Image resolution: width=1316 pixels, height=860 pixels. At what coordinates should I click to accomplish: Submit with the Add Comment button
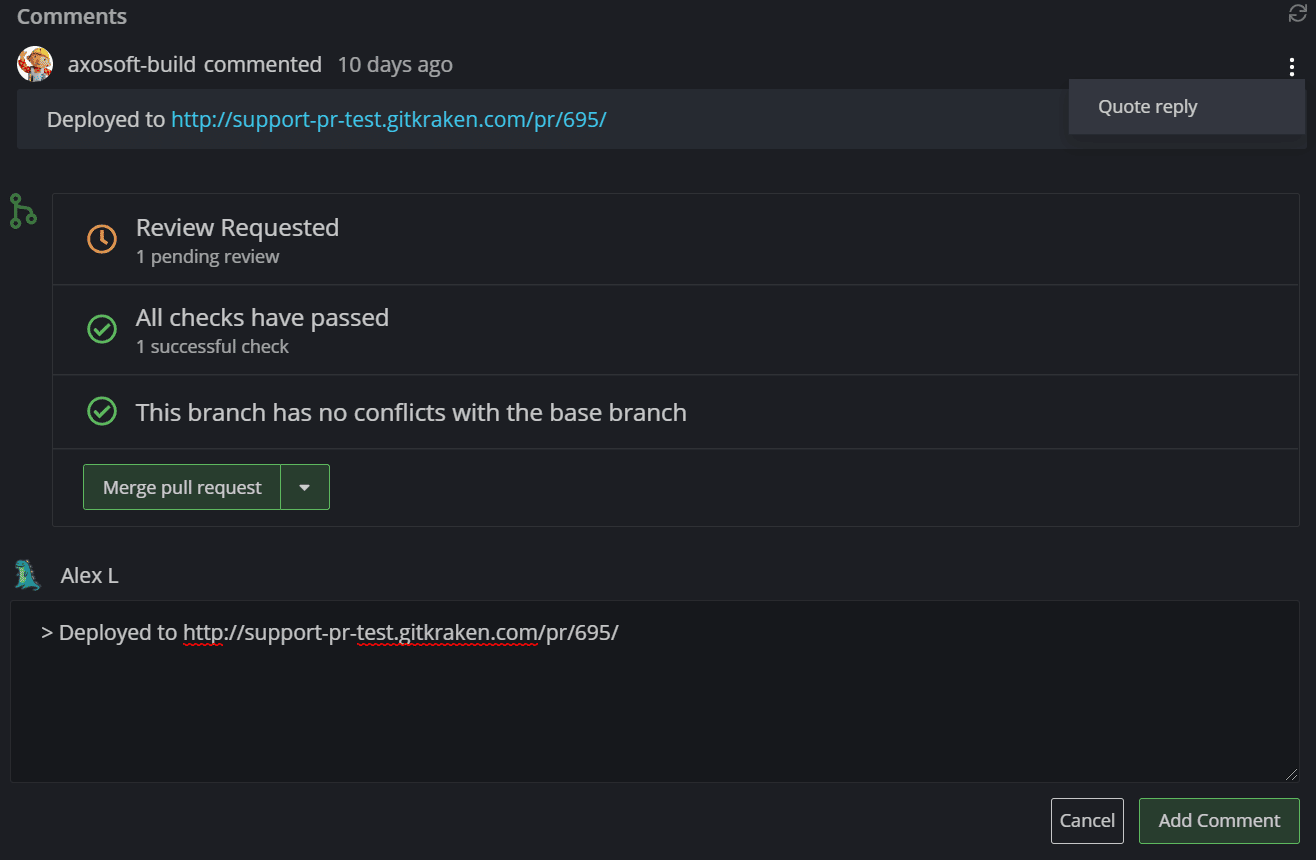(1219, 820)
